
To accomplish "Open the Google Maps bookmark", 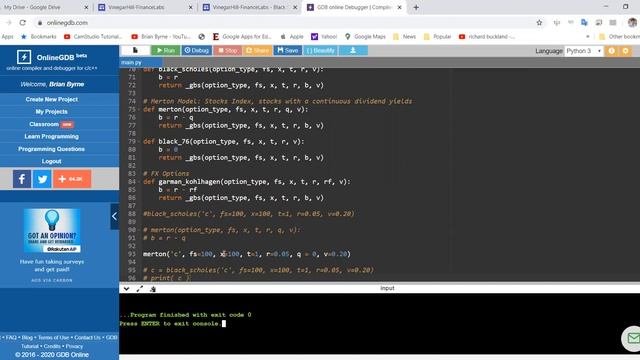I will point(365,37).
